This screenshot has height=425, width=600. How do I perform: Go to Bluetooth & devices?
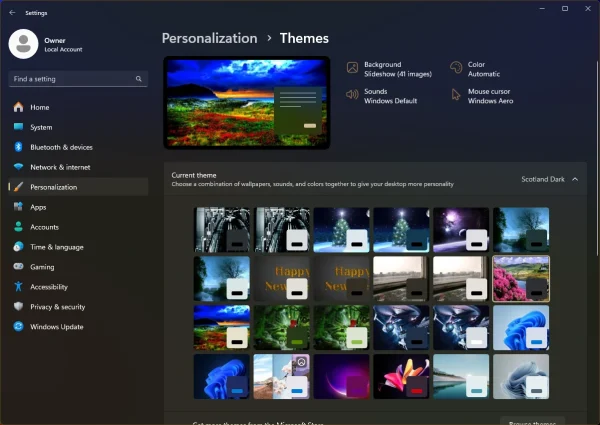[x=78, y=147]
